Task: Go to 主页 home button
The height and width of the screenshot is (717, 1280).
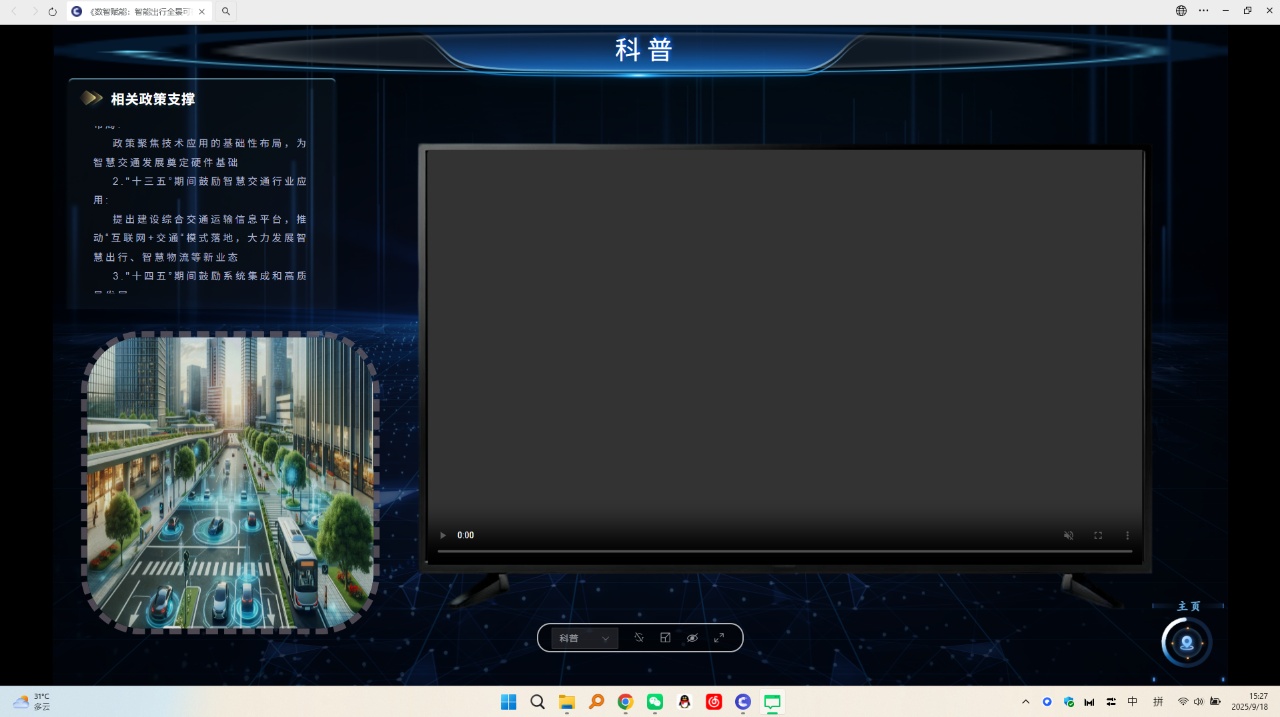Action: (1187, 642)
